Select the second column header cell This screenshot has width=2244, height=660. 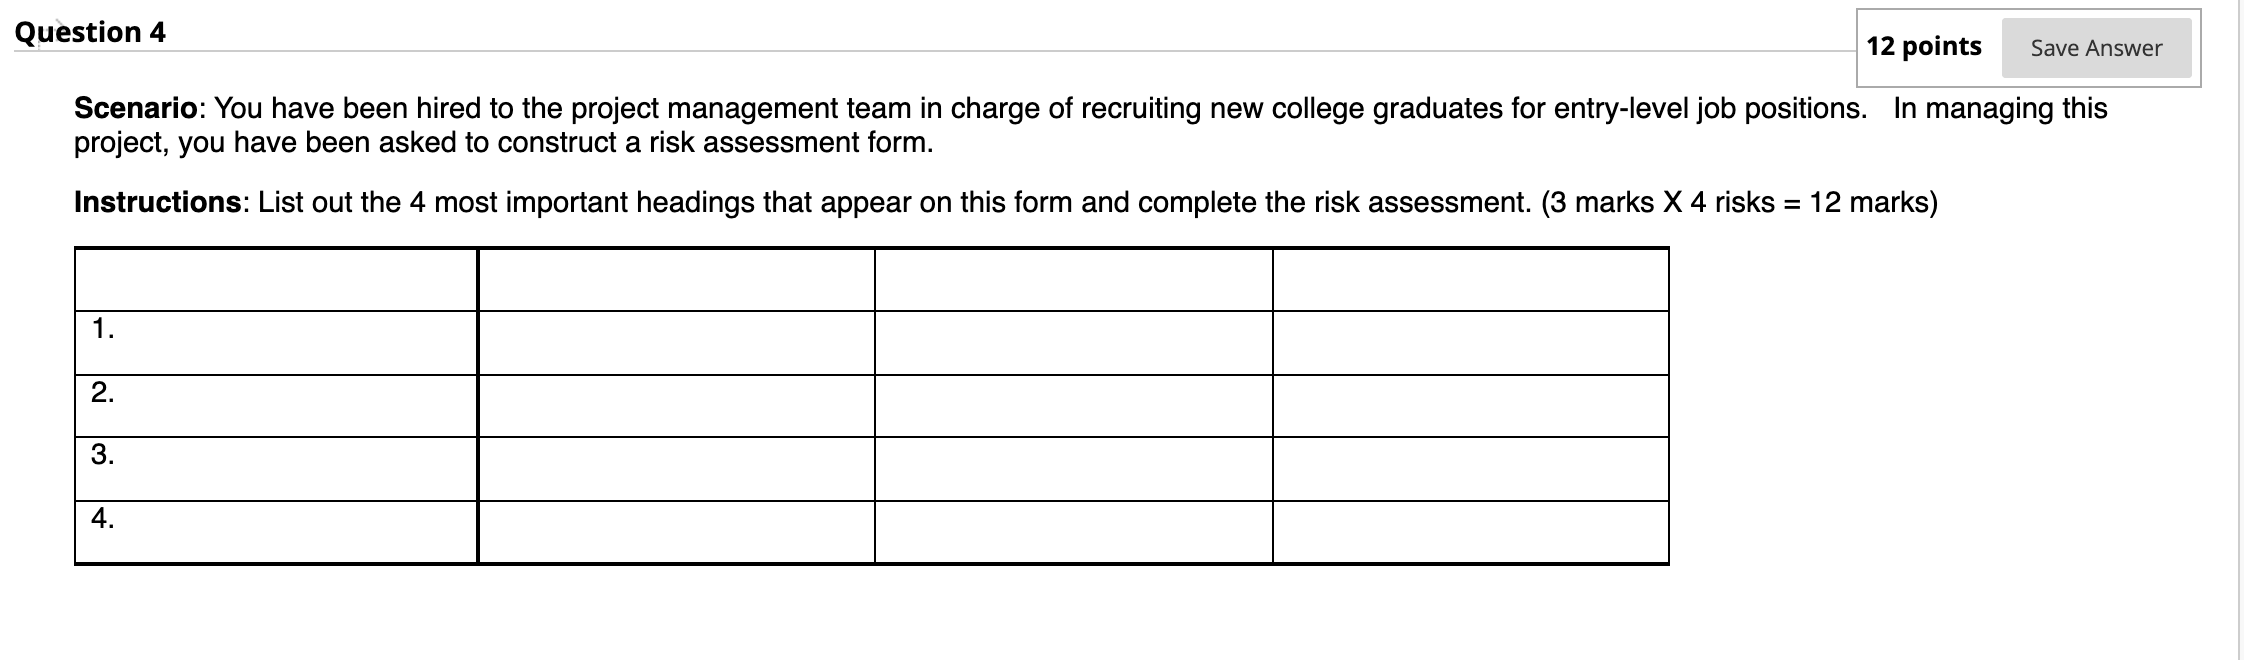tap(676, 280)
